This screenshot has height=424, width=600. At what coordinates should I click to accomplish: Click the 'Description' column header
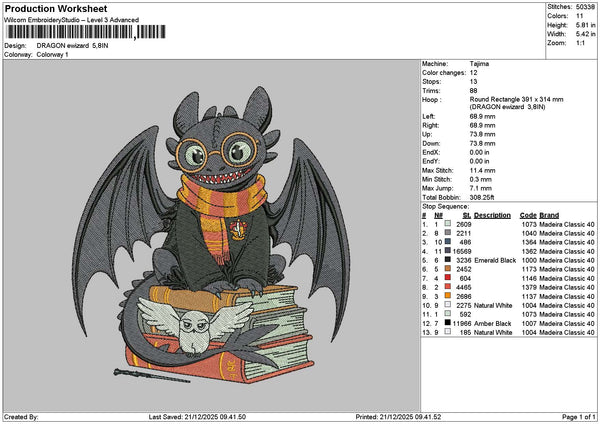click(492, 215)
